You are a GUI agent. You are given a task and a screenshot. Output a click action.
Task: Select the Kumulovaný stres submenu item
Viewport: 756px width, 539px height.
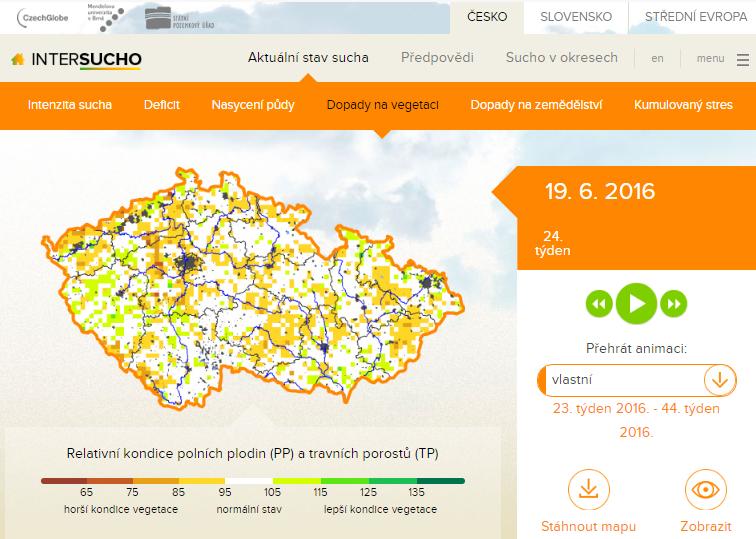683,105
